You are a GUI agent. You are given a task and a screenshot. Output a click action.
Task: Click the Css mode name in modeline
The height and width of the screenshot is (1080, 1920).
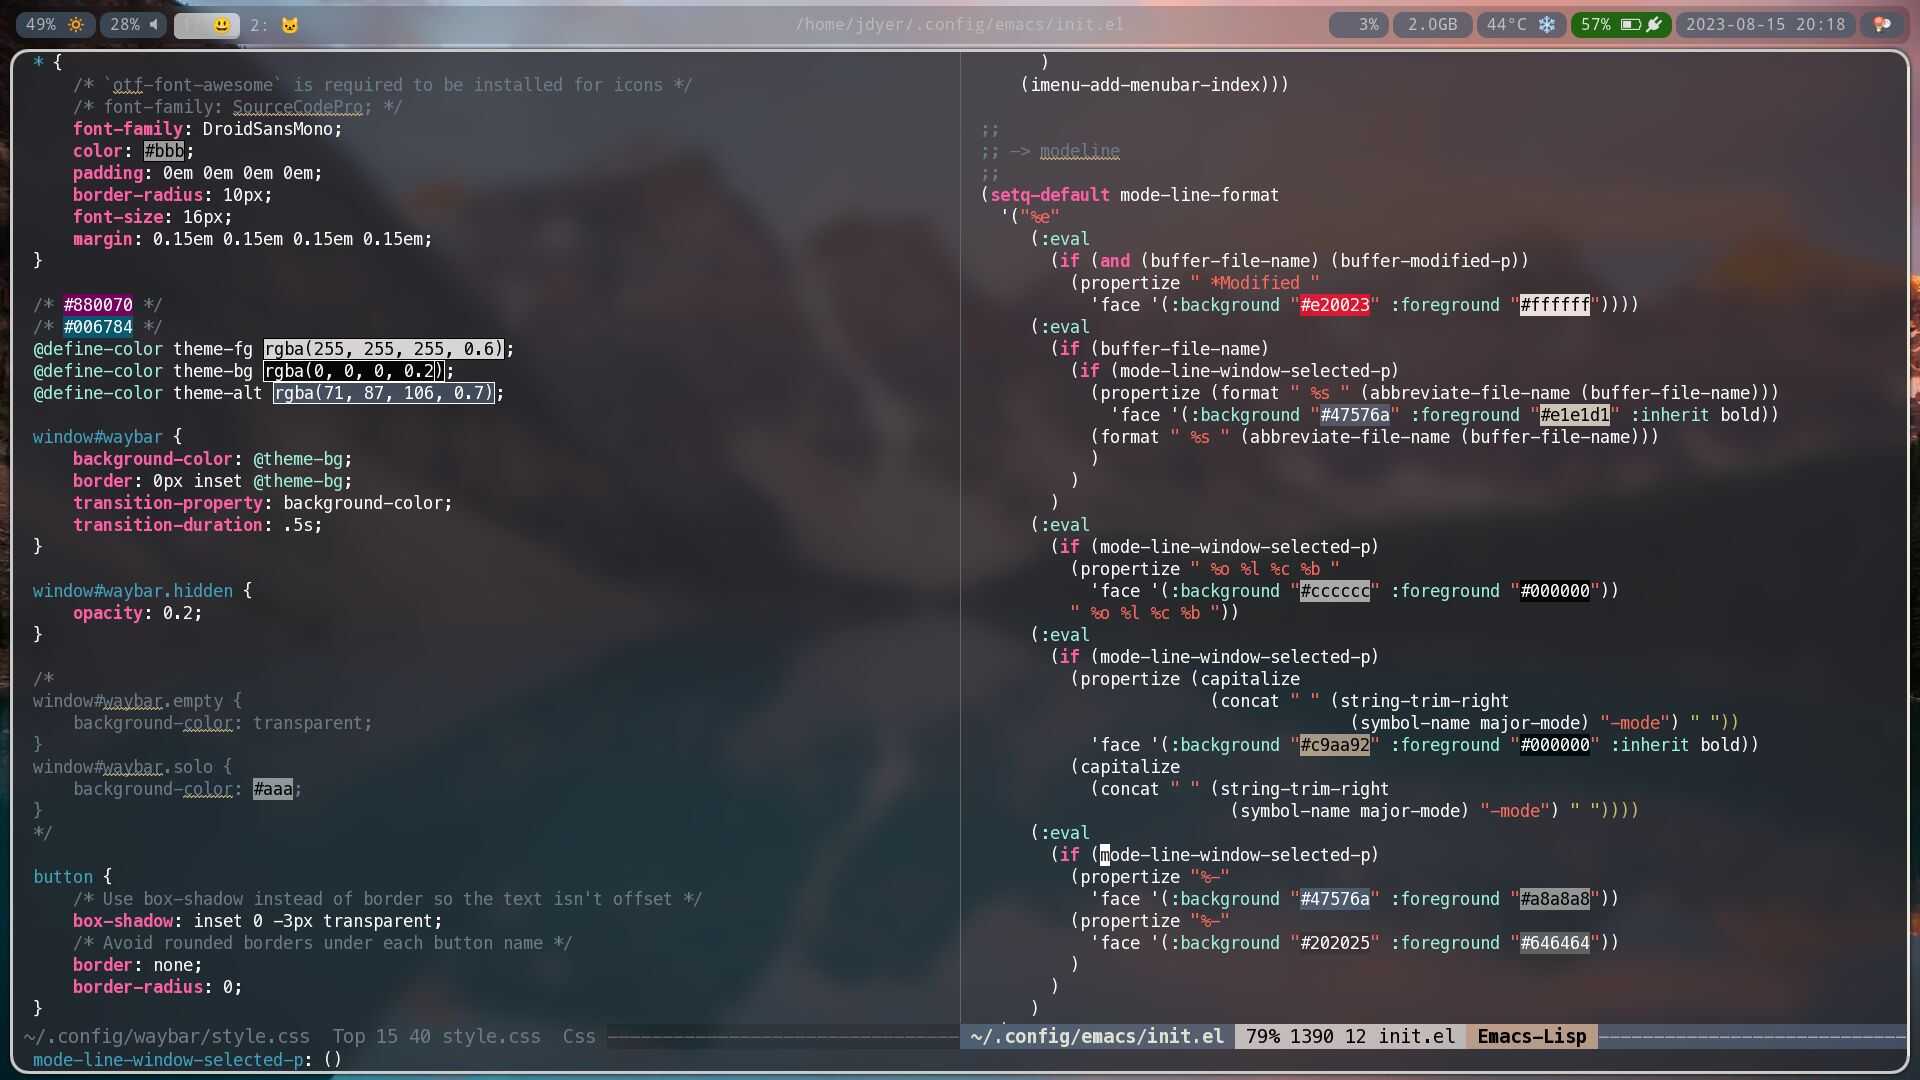click(578, 1036)
